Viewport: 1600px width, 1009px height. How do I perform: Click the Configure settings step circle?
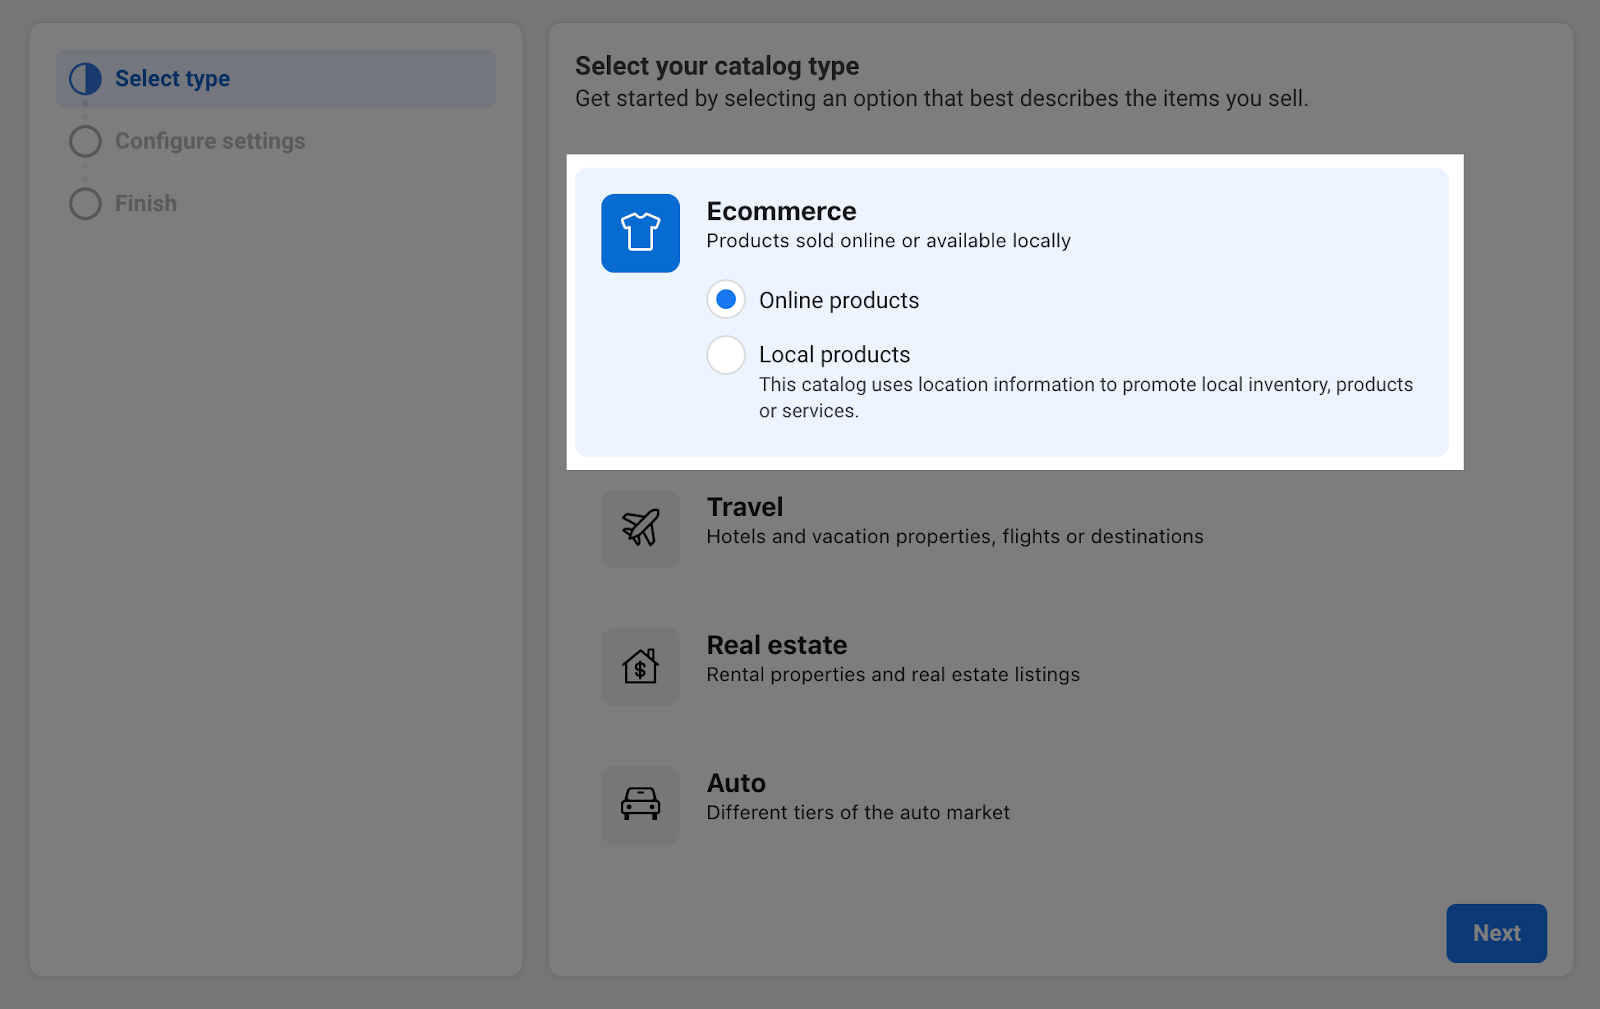[85, 141]
